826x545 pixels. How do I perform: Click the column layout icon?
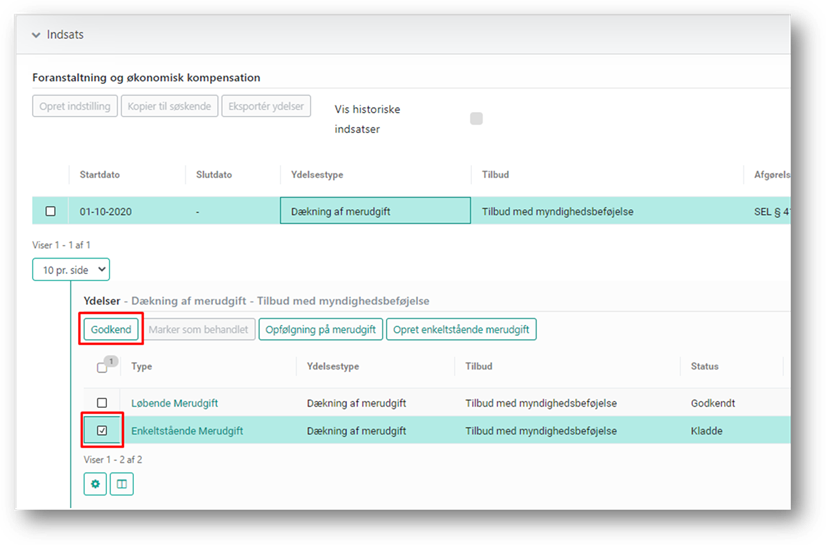pyautogui.click(x=121, y=484)
